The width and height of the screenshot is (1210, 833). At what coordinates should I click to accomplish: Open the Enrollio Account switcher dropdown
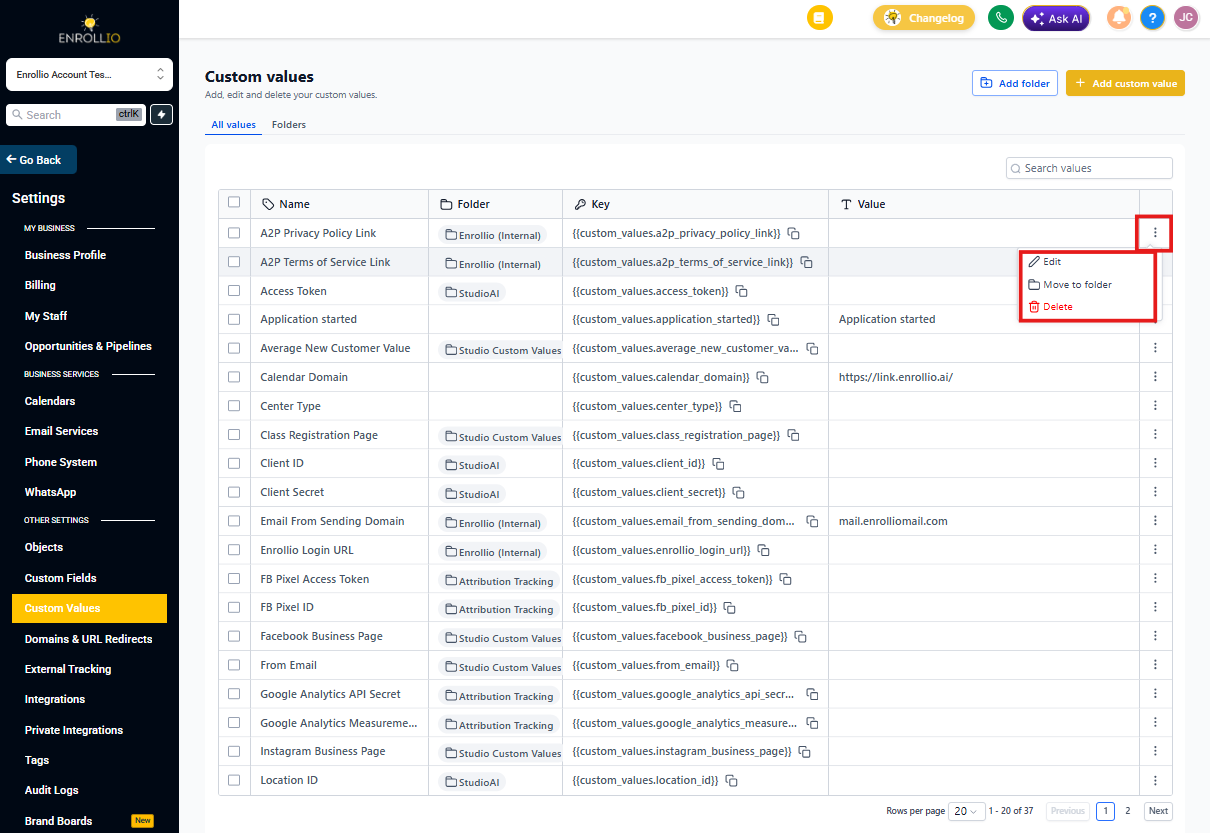tap(89, 74)
